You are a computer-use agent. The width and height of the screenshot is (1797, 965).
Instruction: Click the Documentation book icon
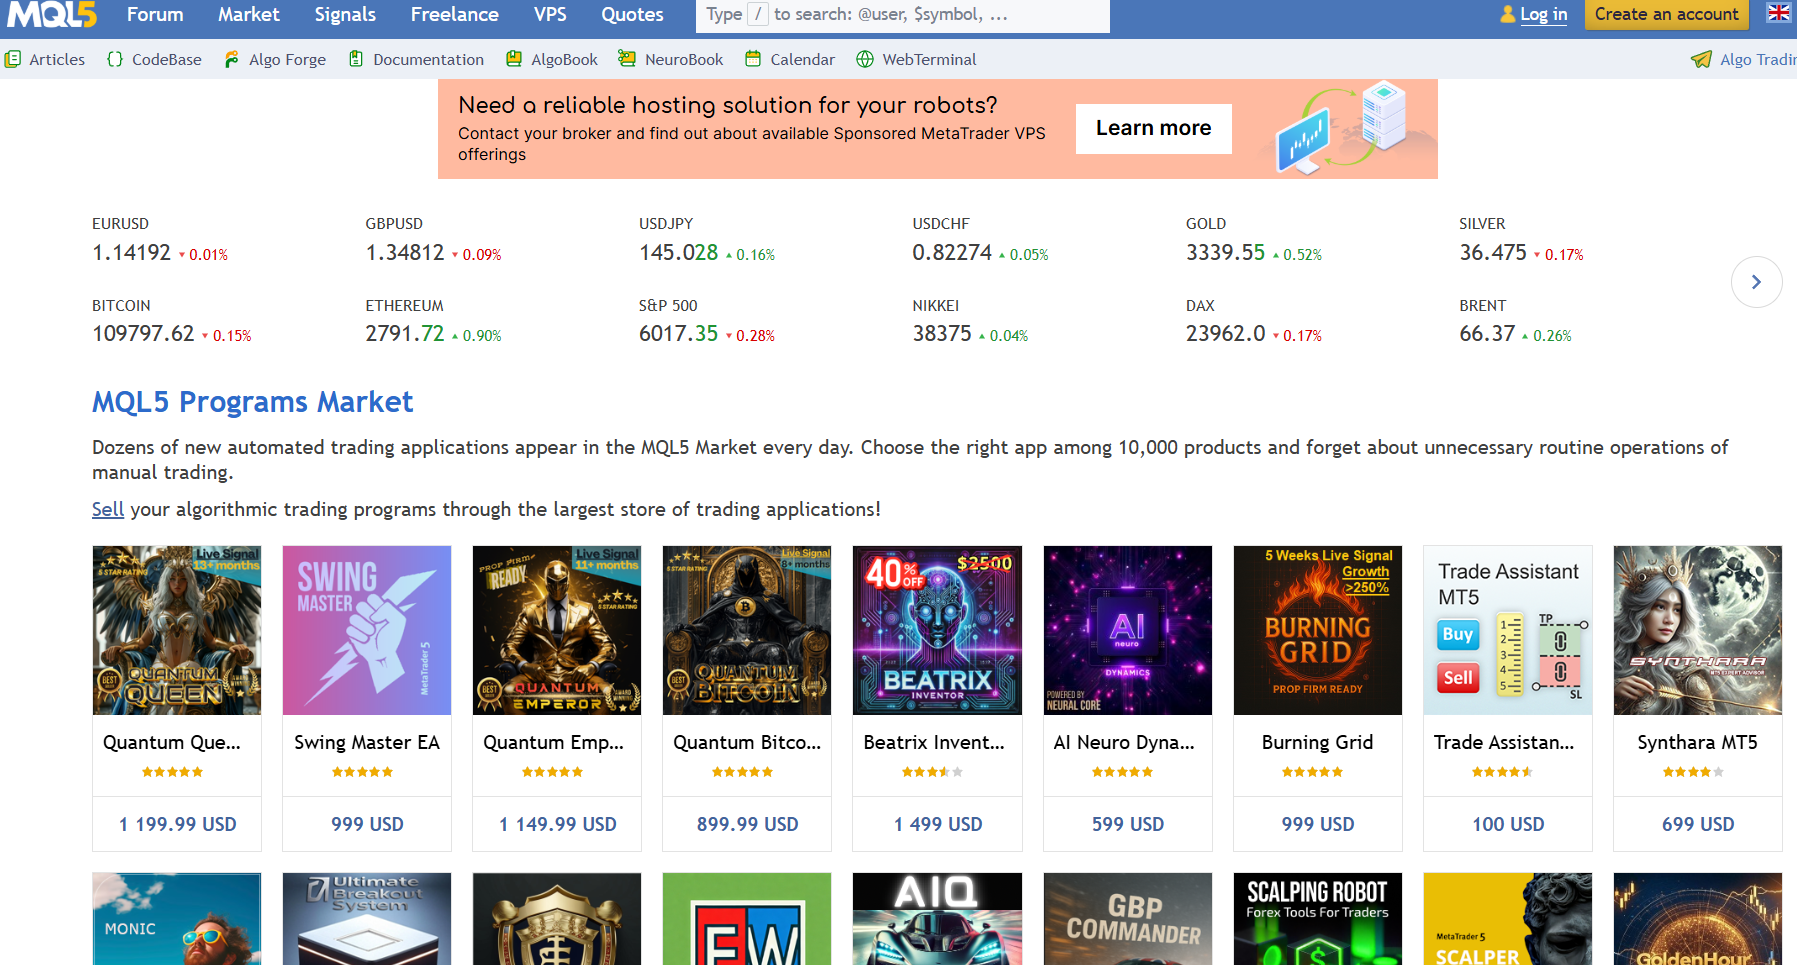coord(356,59)
